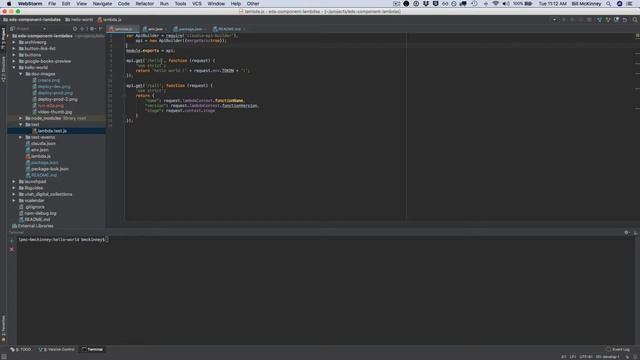Select the Terminal tool window tab
The height and width of the screenshot is (360, 640).
point(92,349)
